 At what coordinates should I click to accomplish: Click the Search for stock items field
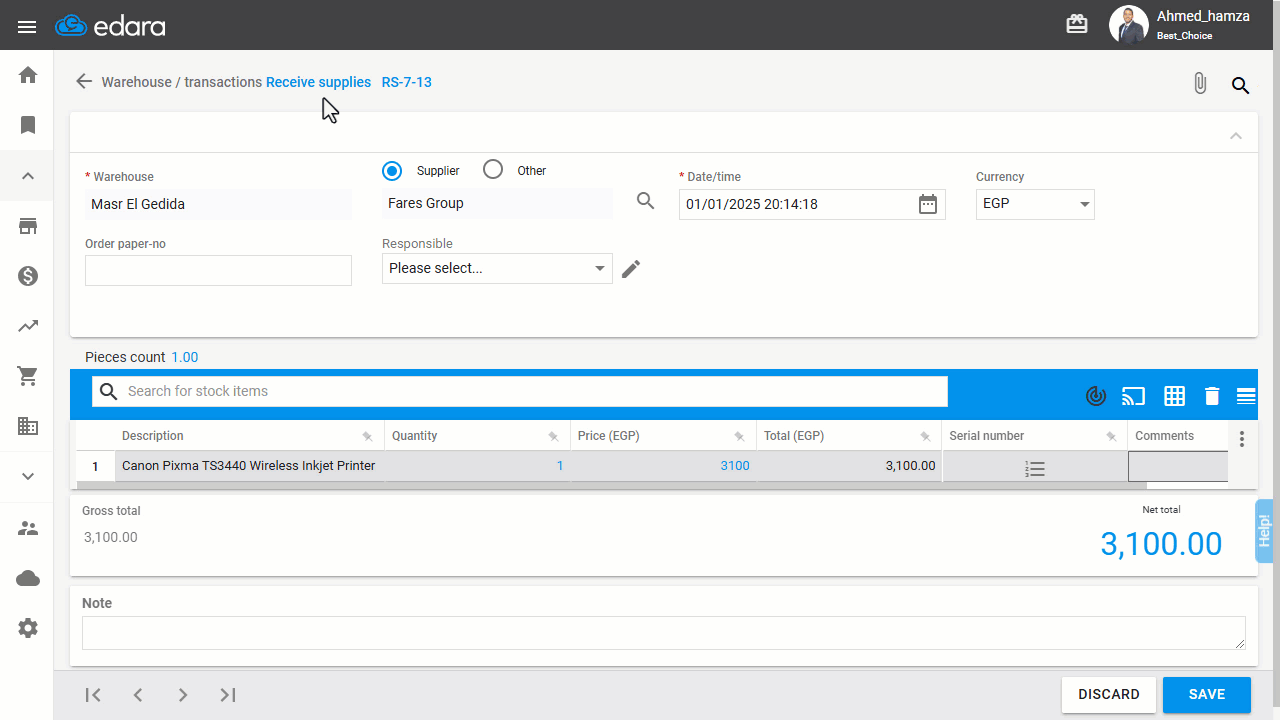(520, 391)
